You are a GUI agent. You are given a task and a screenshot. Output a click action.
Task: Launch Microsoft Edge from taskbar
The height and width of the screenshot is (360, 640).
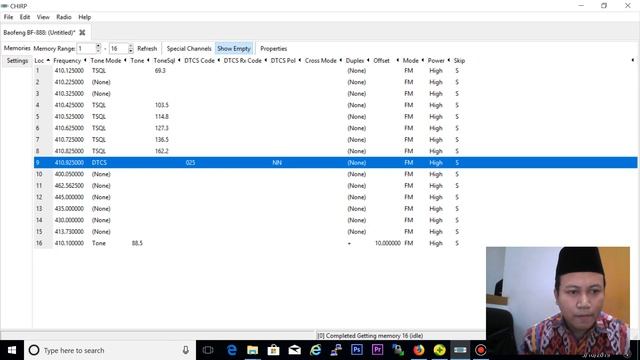tap(232, 350)
